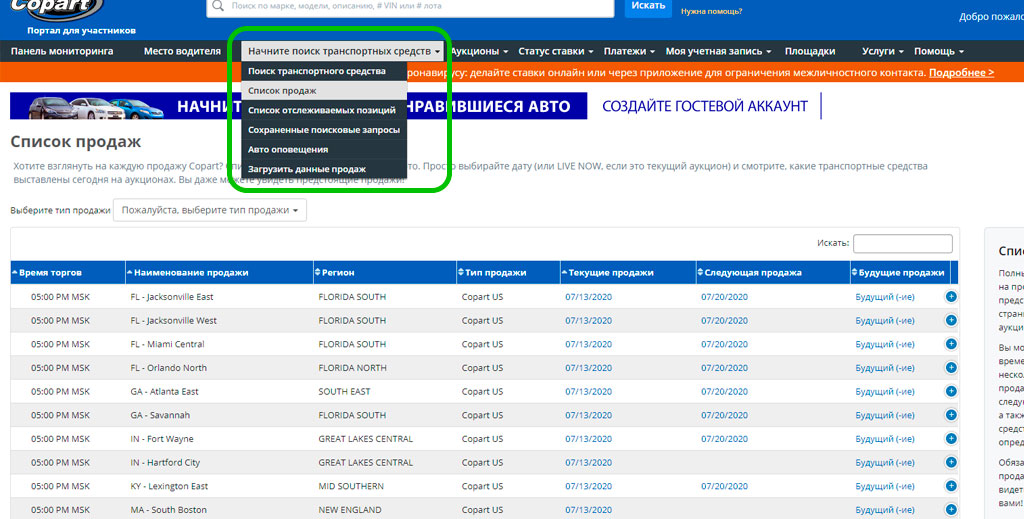The image size is (1024, 519).
Task: Go to Панель мониторинга
Action: click(62, 51)
